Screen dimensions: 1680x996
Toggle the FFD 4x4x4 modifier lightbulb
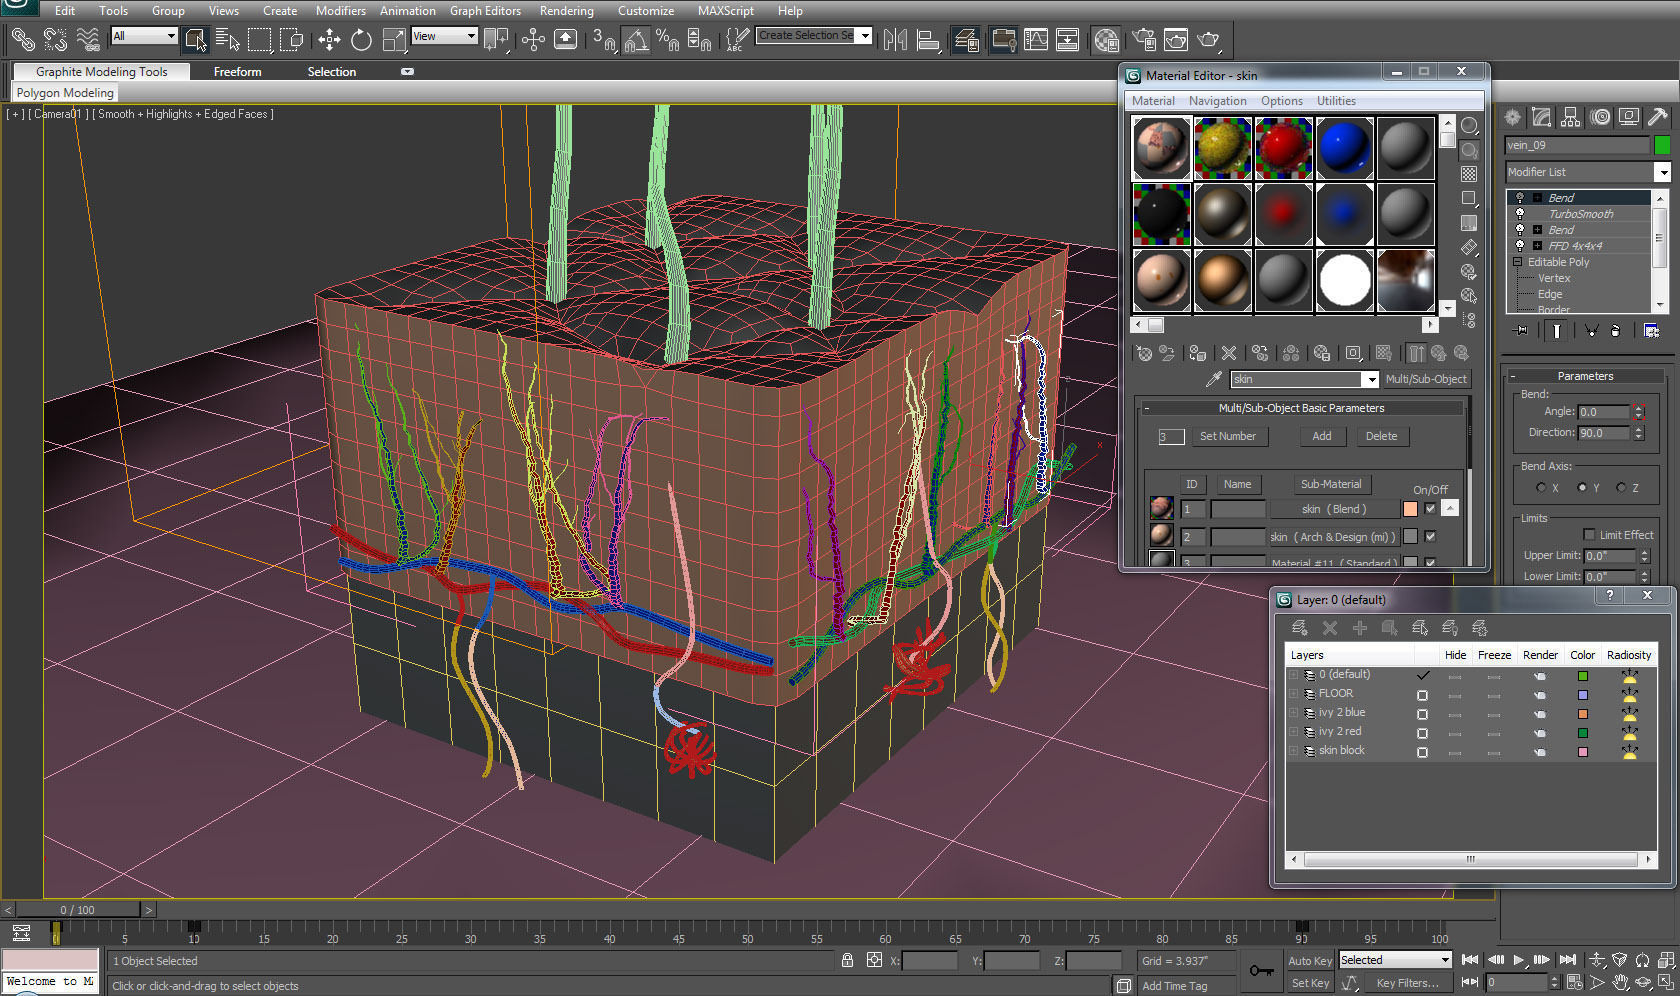(1520, 246)
